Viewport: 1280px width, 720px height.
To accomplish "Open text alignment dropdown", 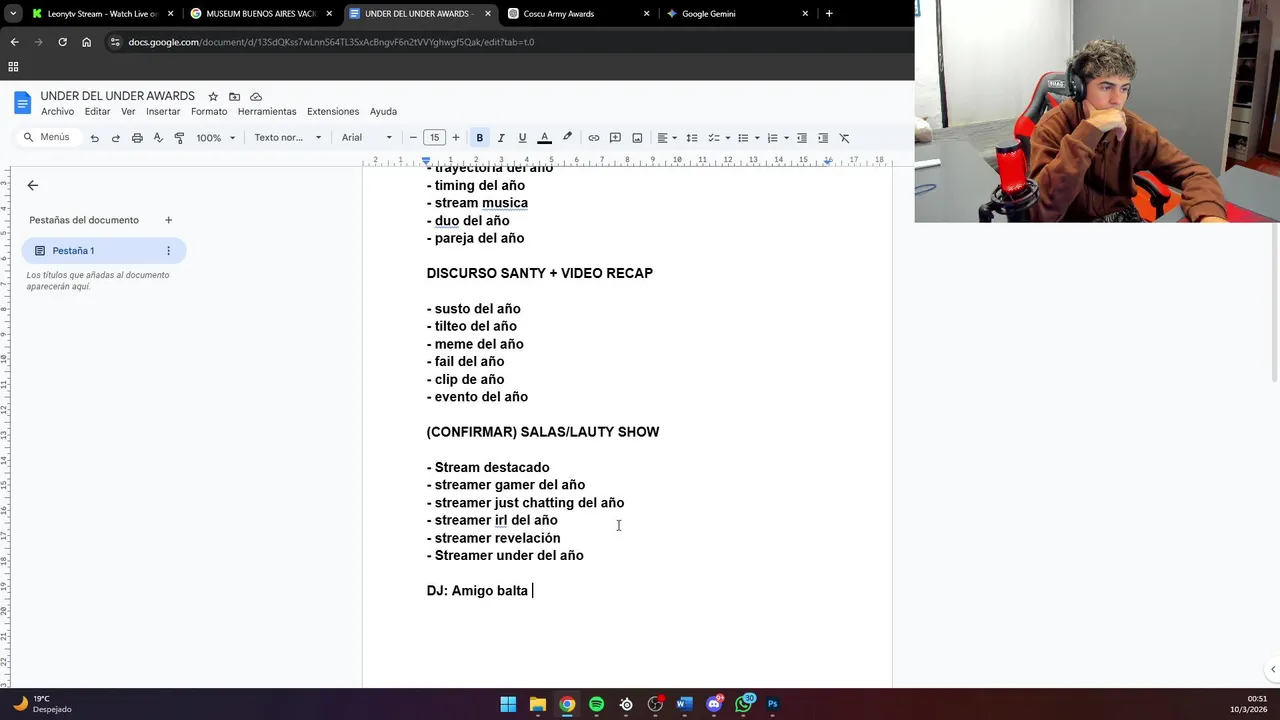I will coord(667,138).
